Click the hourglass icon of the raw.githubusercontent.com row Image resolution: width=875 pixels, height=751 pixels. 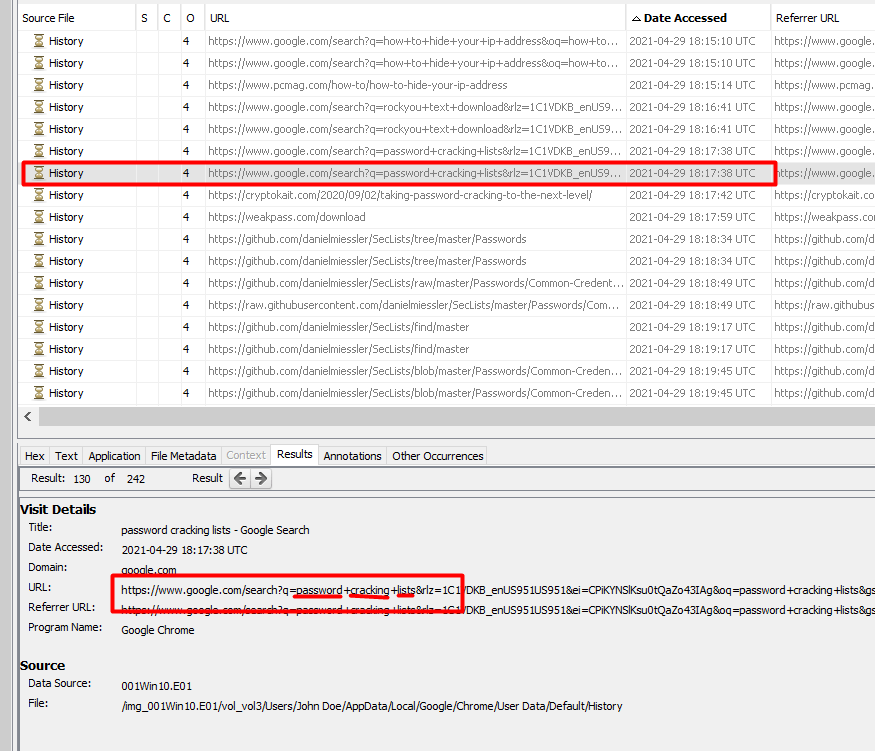(x=39, y=305)
